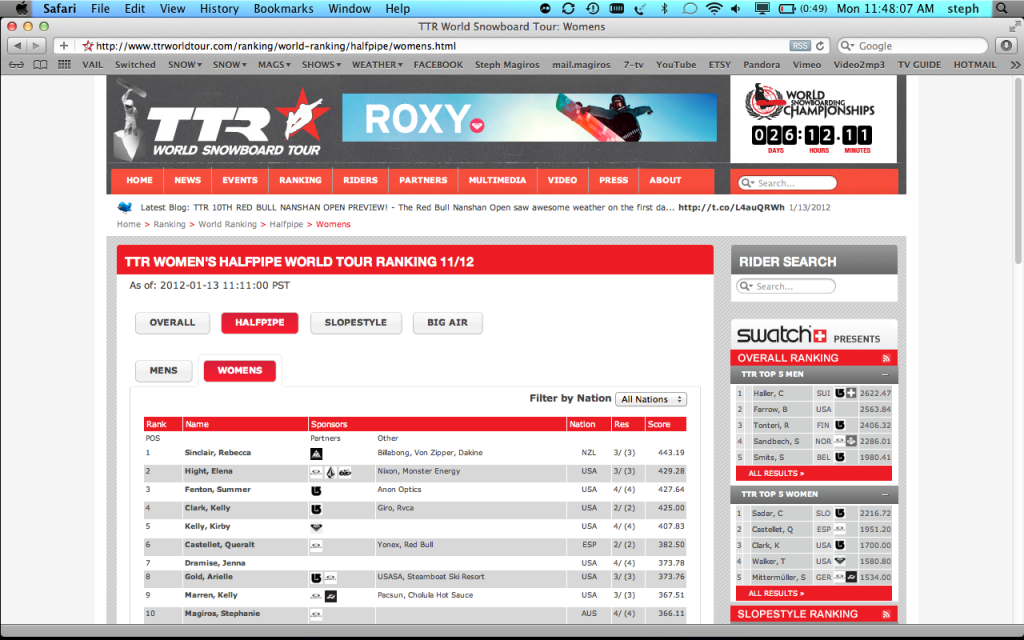Reload the page with the refresh icon

(x=821, y=46)
